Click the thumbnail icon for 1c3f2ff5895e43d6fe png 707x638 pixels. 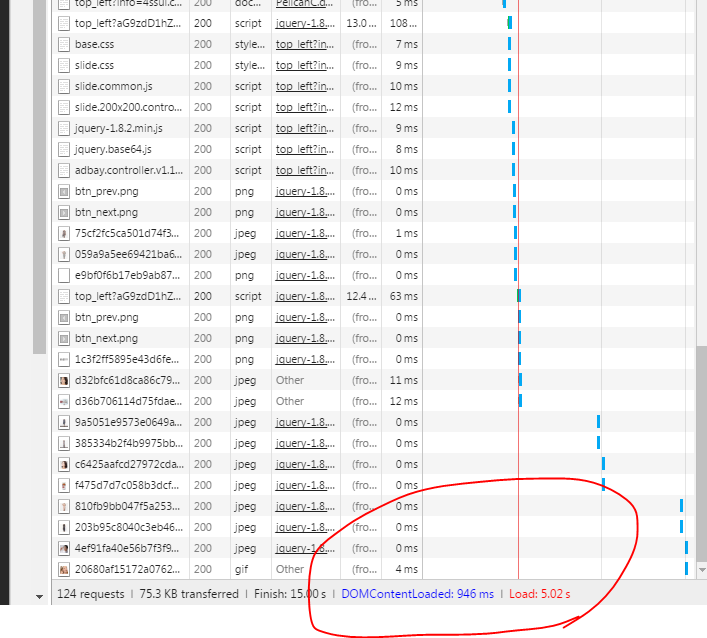coord(64,359)
